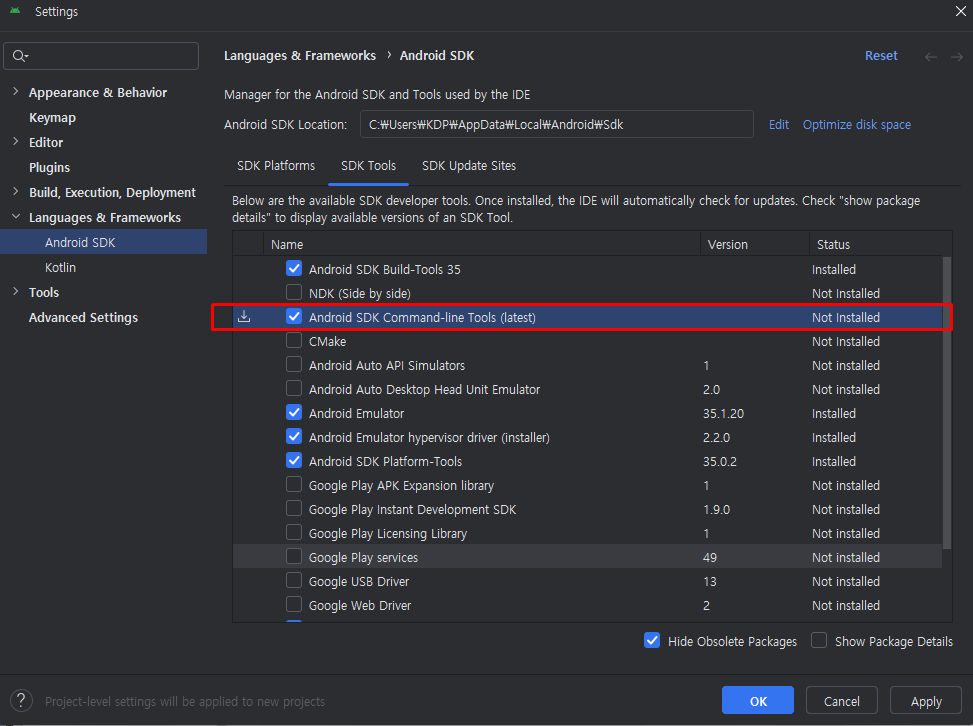
Task: Click the Apply button
Action: pyautogui.click(x=926, y=701)
